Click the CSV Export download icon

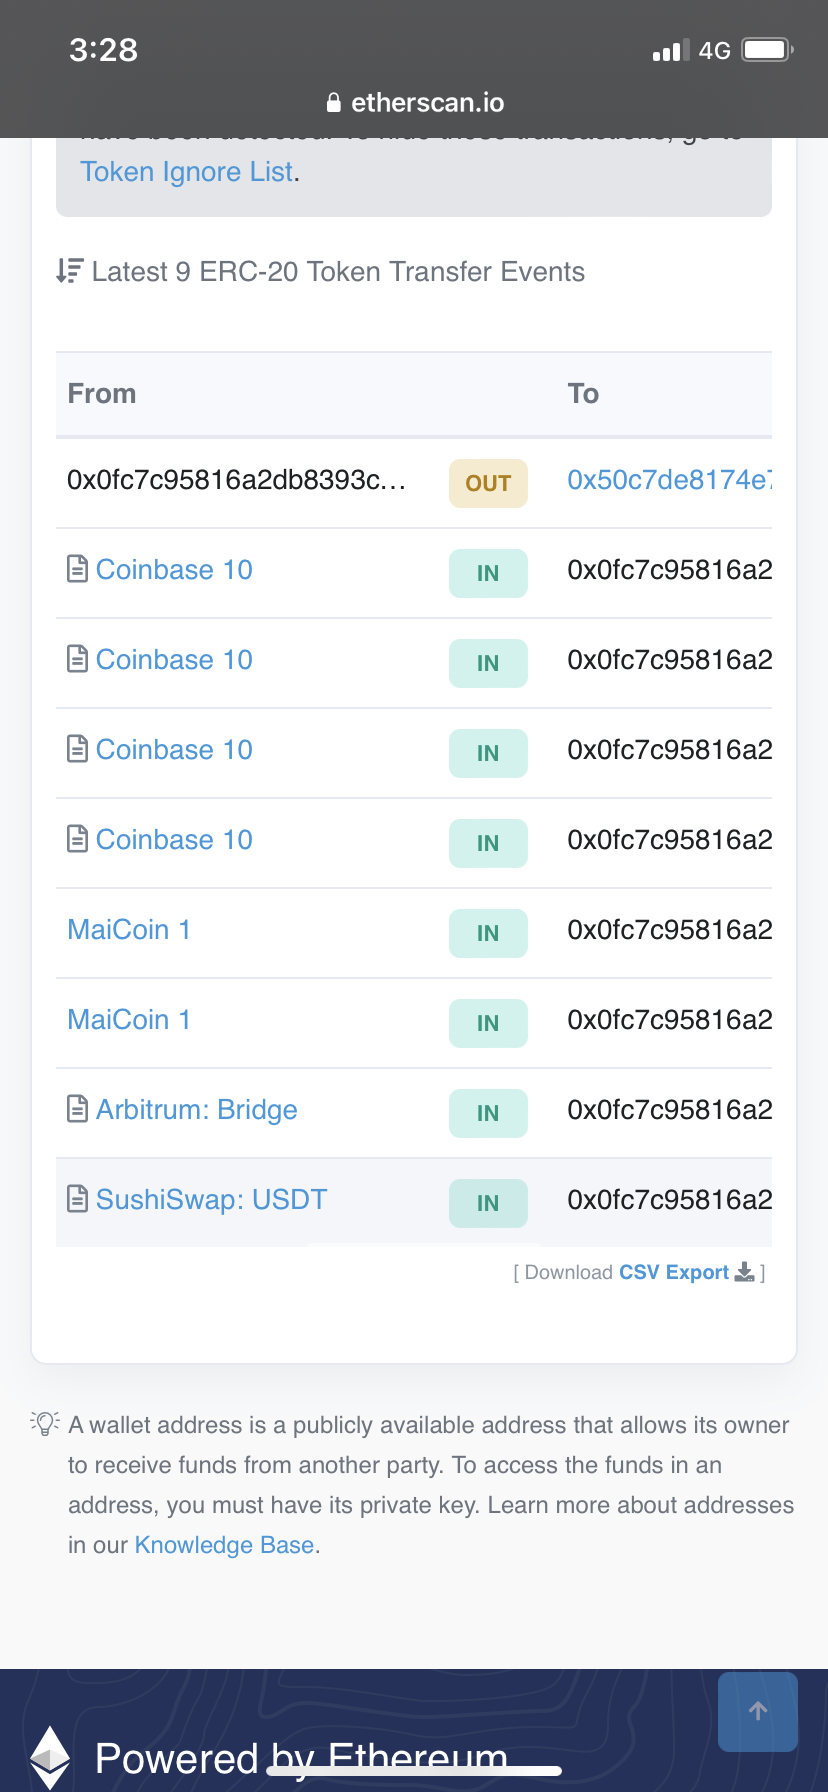tap(744, 1272)
